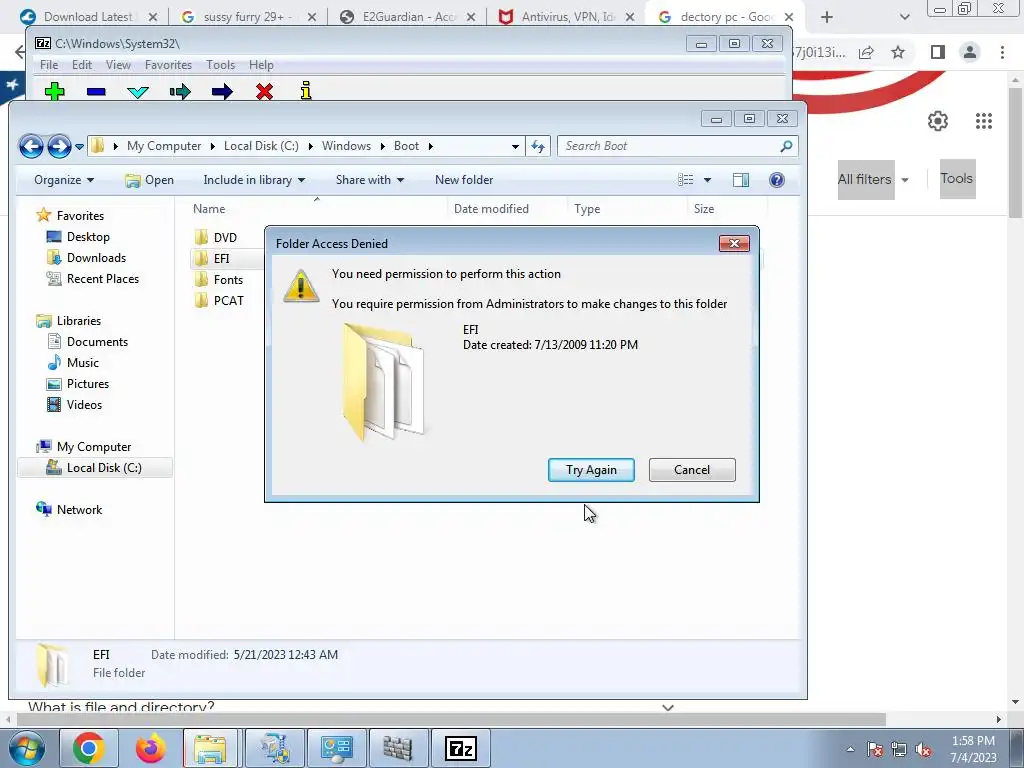This screenshot has width=1024, height=768.
Task: Open Google settings gear icon
Action: click(938, 121)
